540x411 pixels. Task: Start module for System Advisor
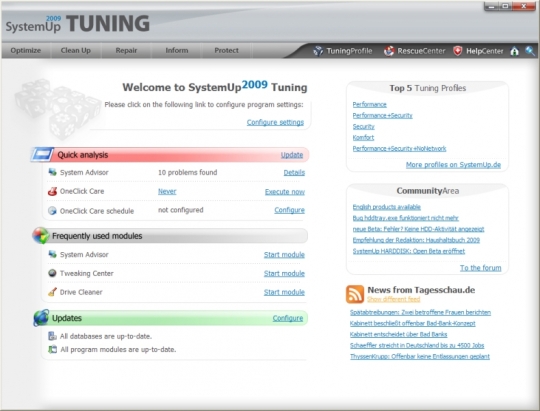284,255
